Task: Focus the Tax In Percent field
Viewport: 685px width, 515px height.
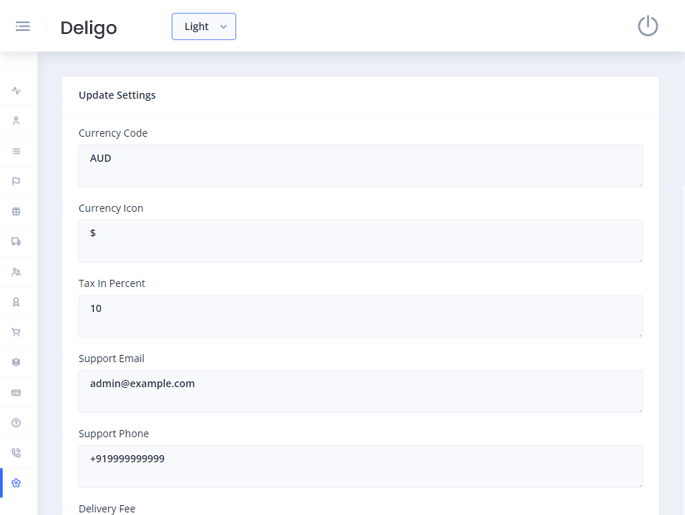Action: 360,316
